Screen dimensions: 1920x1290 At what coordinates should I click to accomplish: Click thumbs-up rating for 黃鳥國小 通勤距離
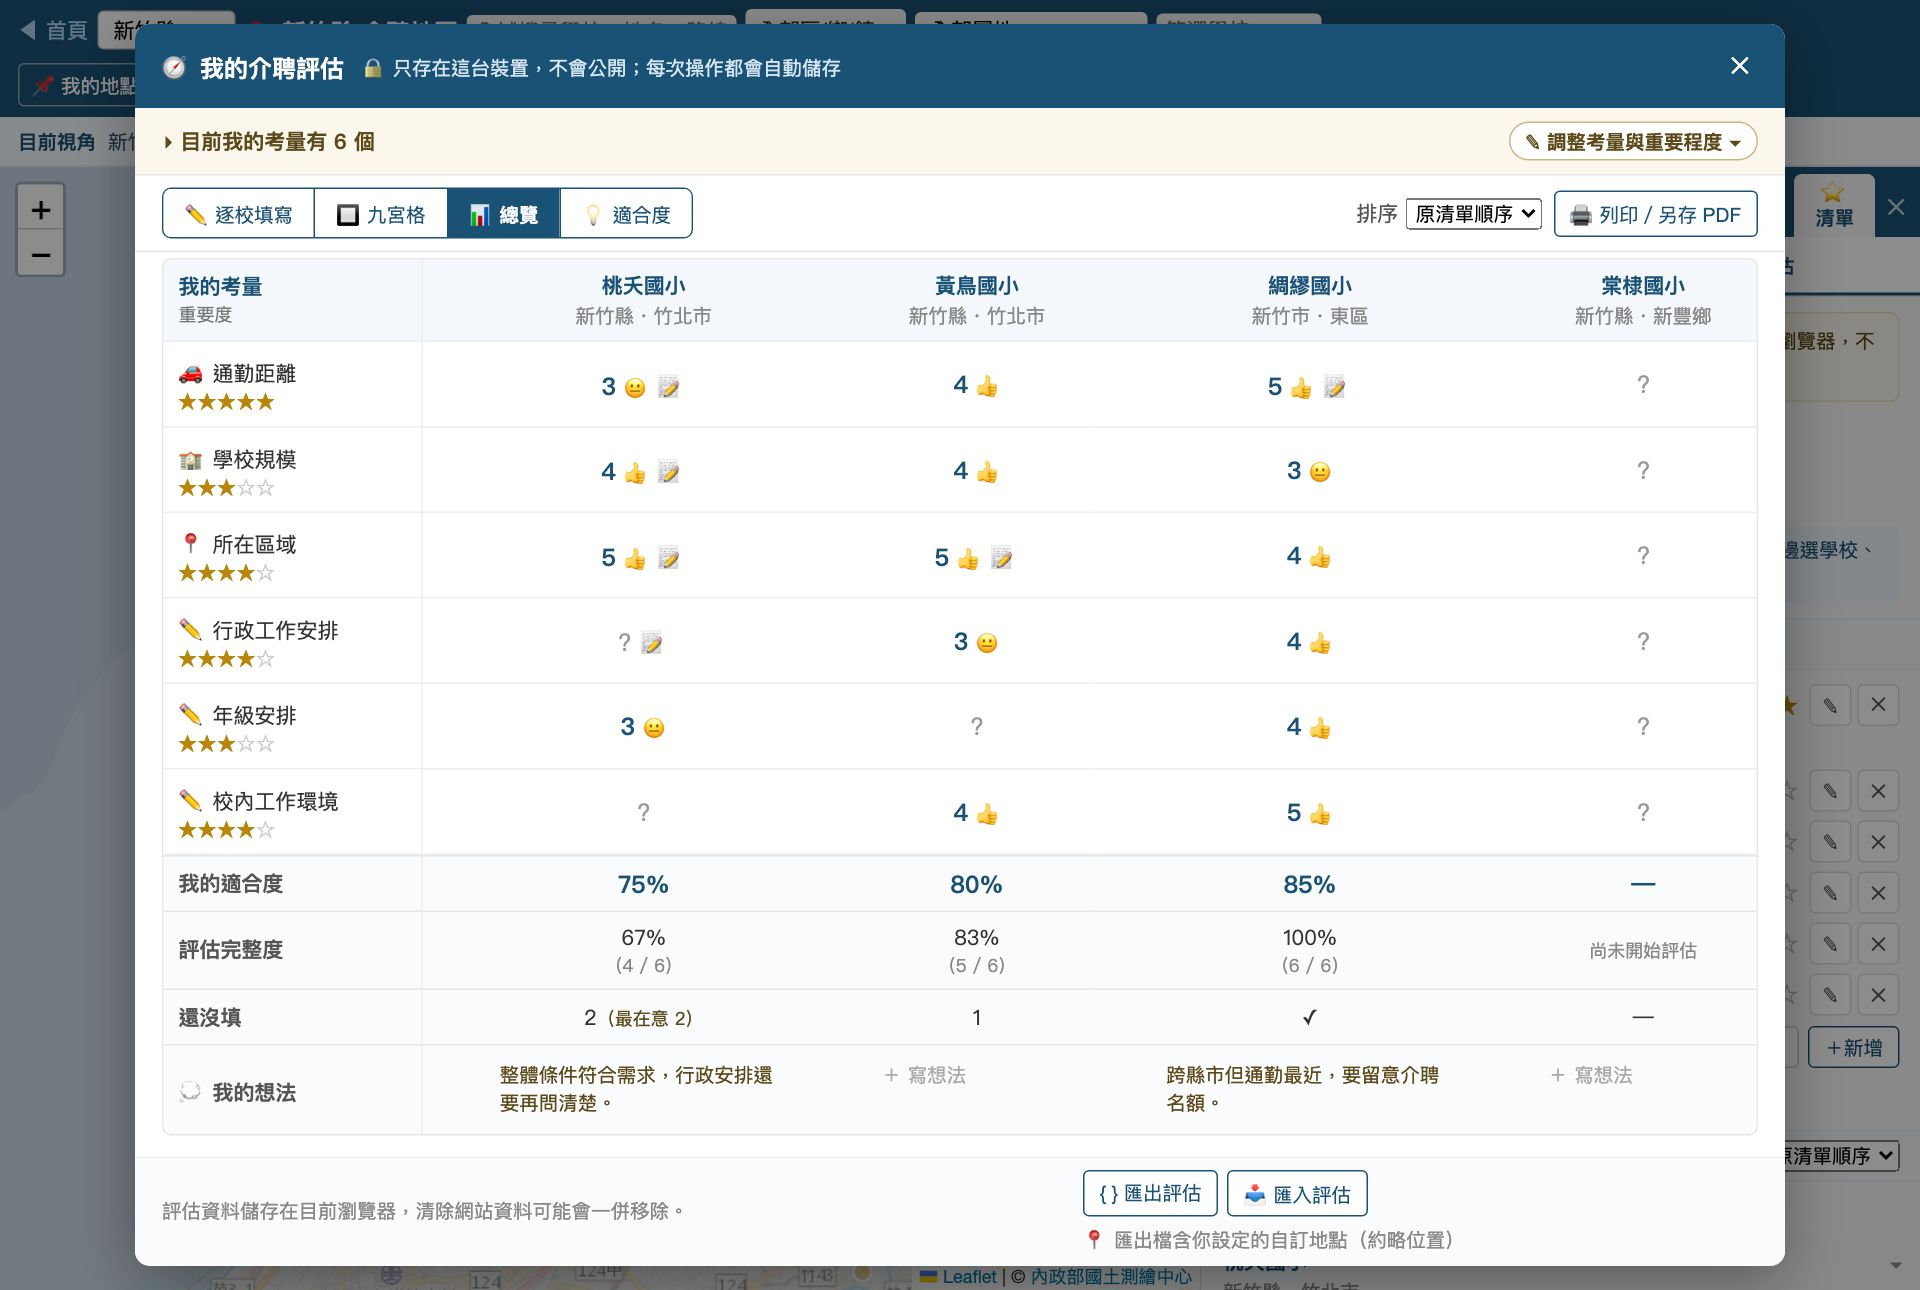pos(987,386)
